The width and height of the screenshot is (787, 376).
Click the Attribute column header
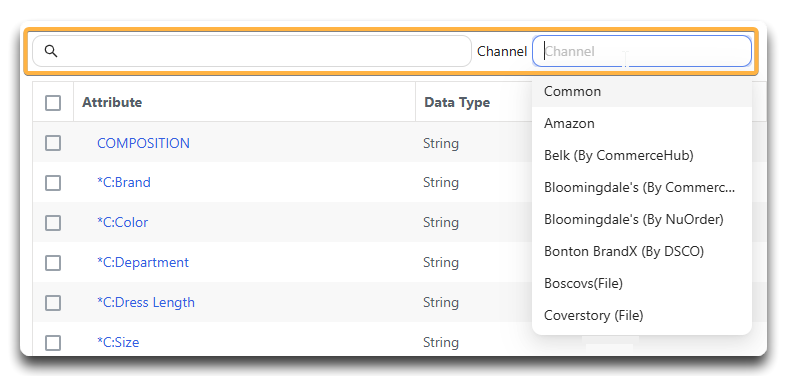[112, 102]
